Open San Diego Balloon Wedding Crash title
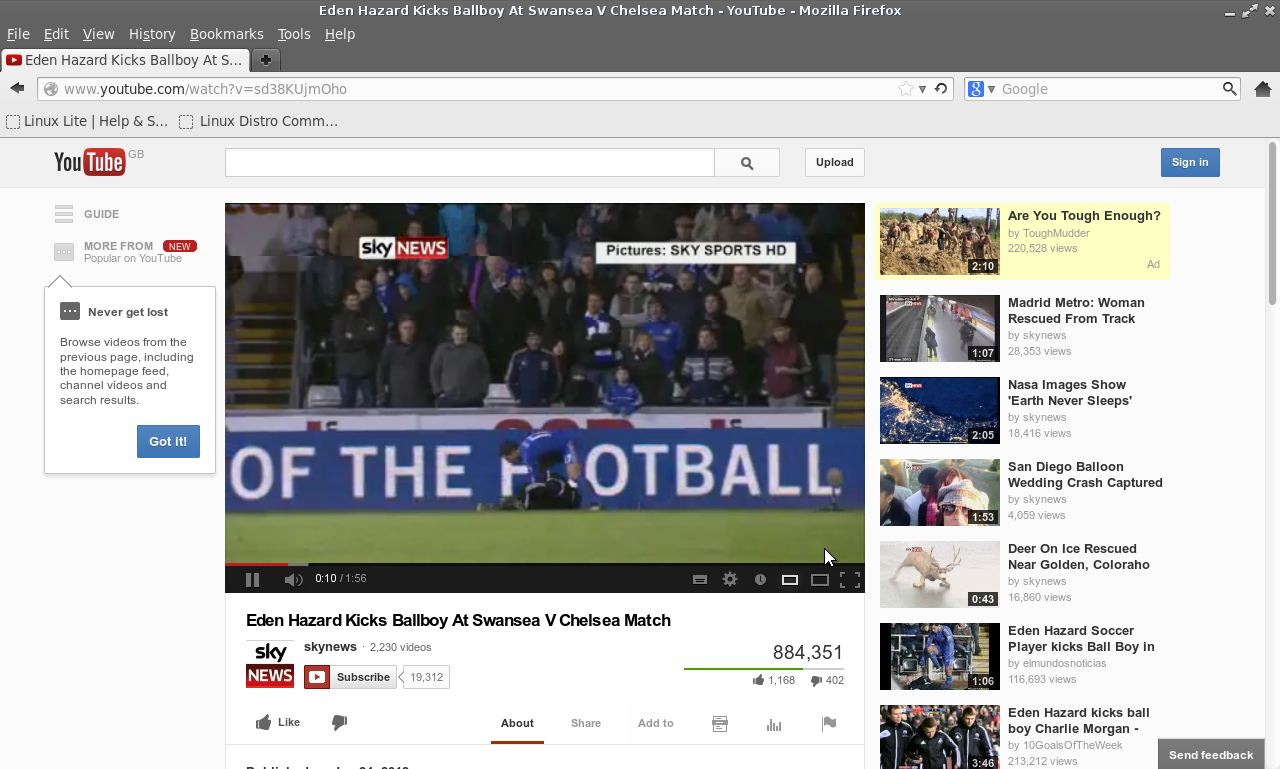This screenshot has height=769, width=1280. pos(1085,475)
